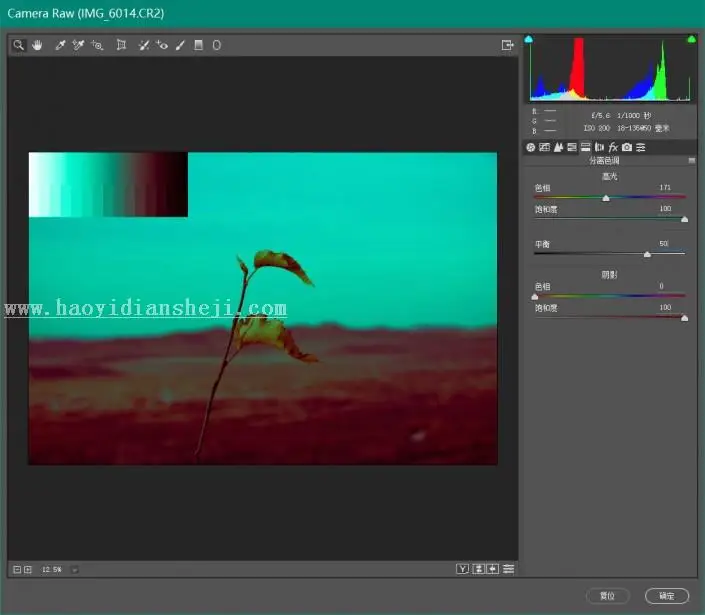Swap before and after settings icon
The image size is (705, 615).
pyautogui.click(x=478, y=569)
